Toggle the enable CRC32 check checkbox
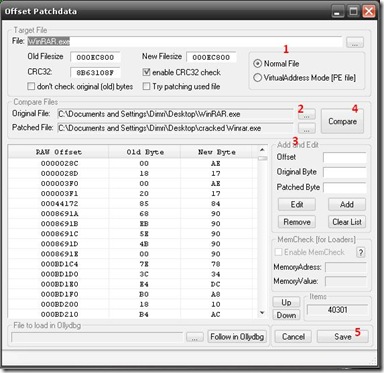Screen dimensions: 384x373 pos(146,72)
